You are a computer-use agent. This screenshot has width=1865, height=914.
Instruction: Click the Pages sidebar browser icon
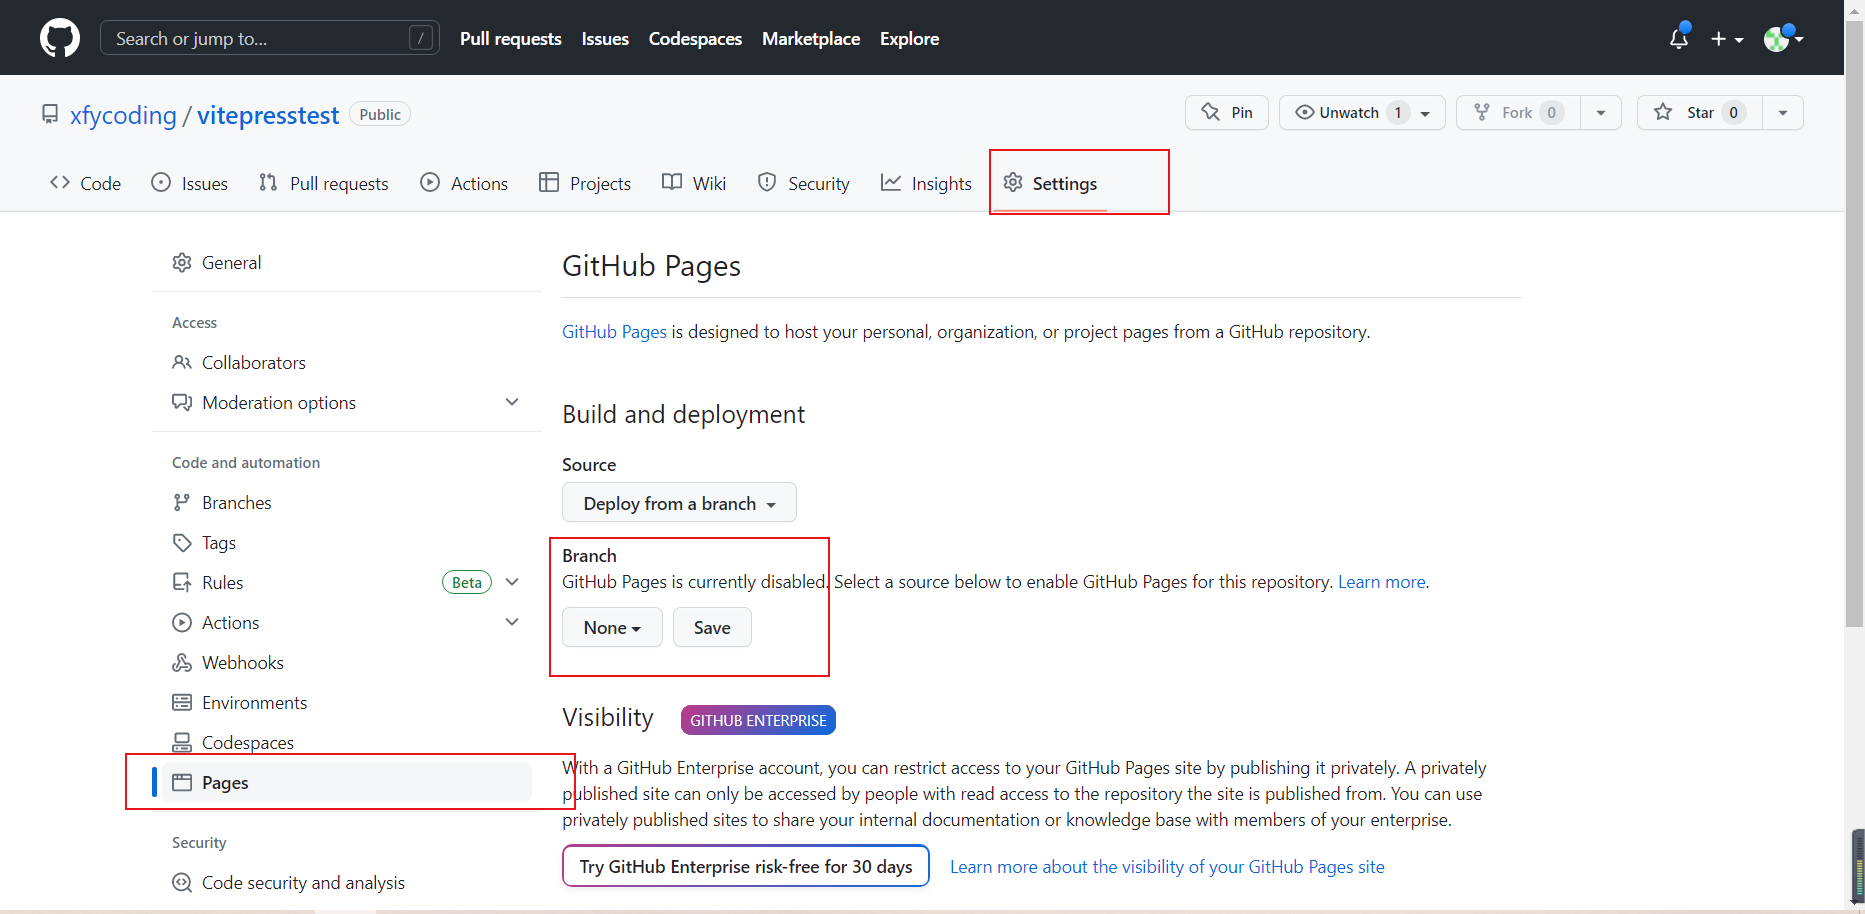point(182,782)
